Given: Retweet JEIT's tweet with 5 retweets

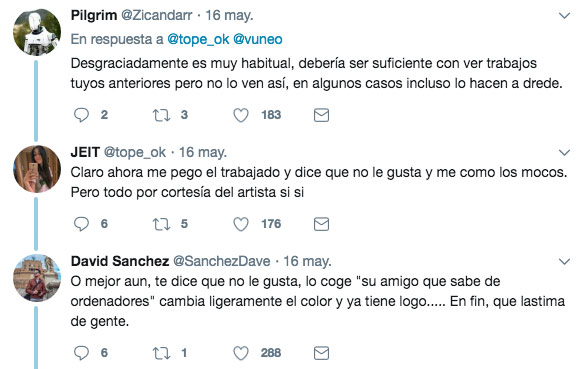Looking at the screenshot, I should pyautogui.click(x=161, y=224).
